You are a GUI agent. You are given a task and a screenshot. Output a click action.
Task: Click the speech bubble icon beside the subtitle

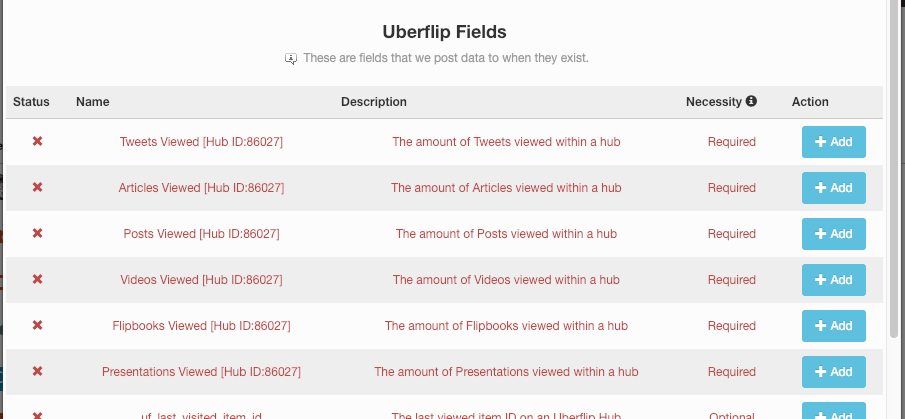click(291, 58)
